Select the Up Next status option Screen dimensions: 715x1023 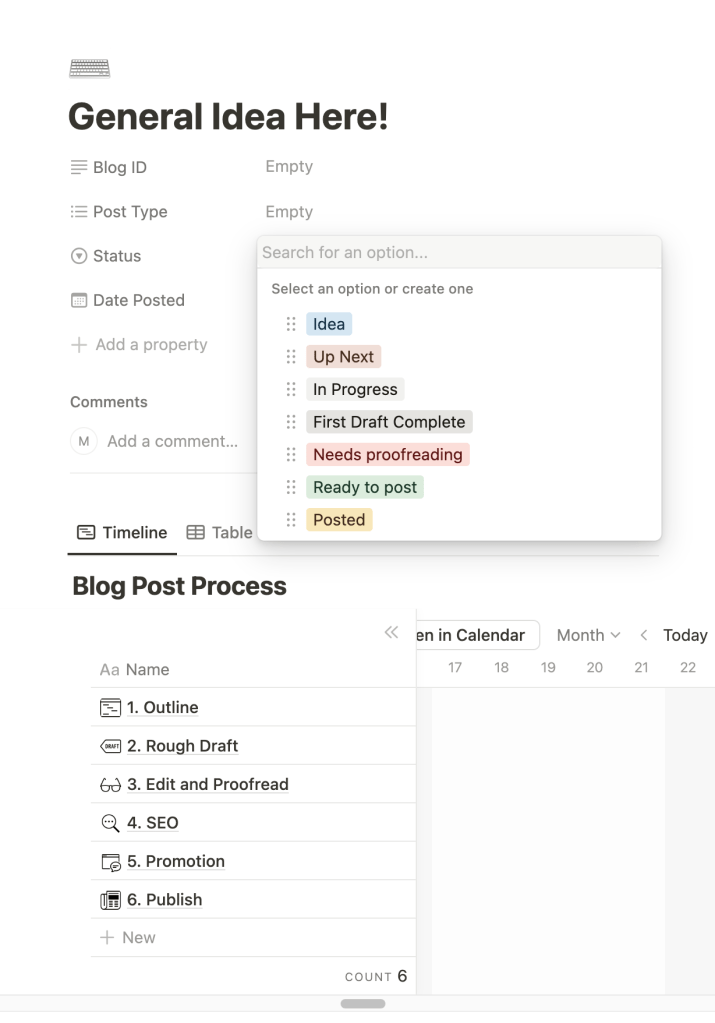pyautogui.click(x=343, y=357)
